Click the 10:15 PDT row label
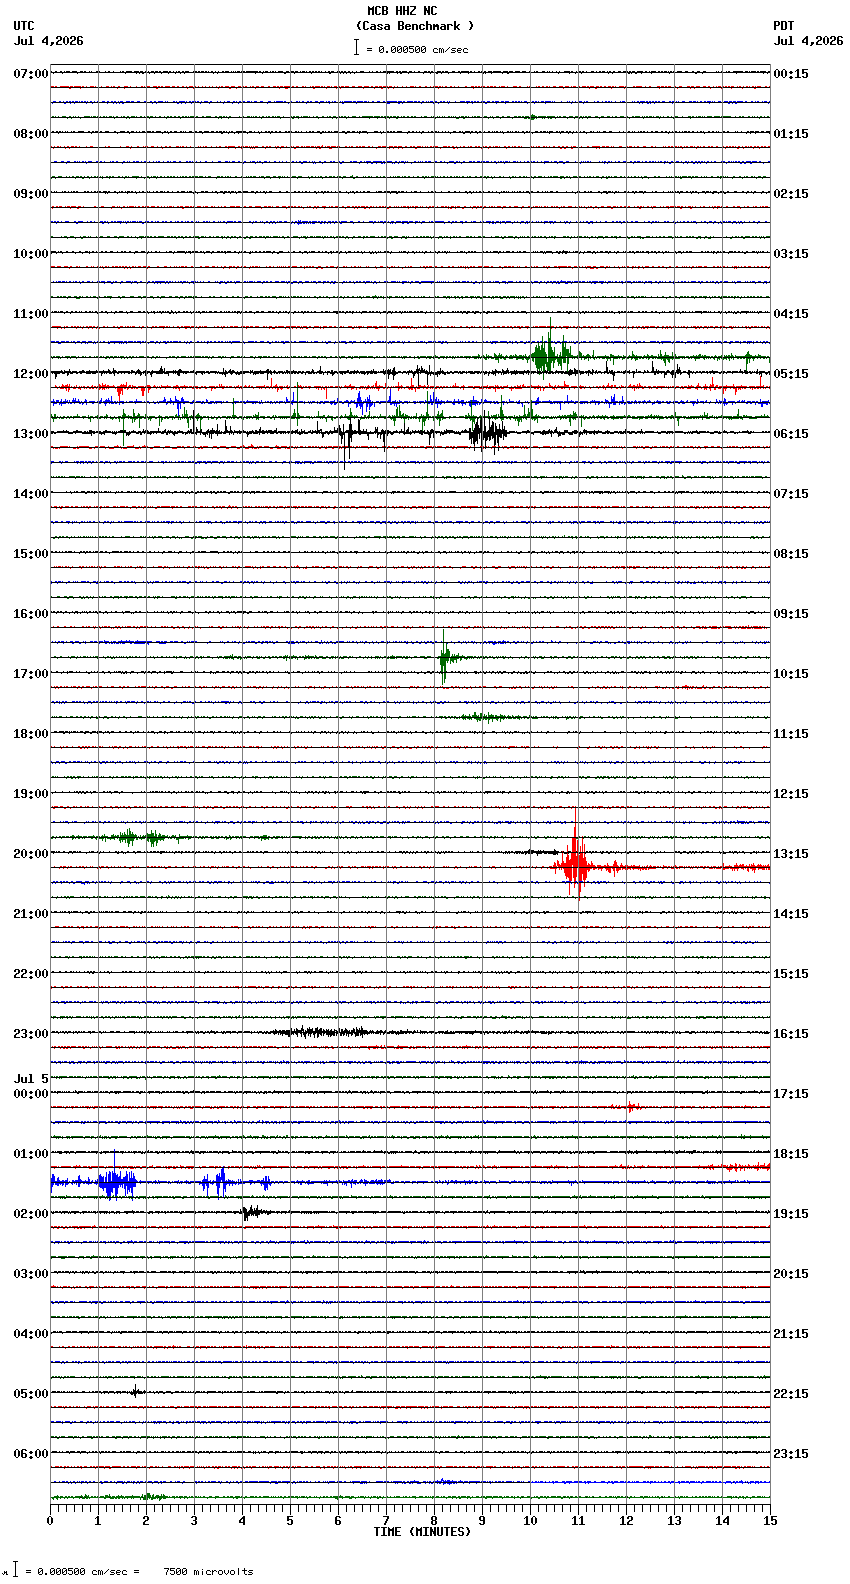 (x=791, y=674)
